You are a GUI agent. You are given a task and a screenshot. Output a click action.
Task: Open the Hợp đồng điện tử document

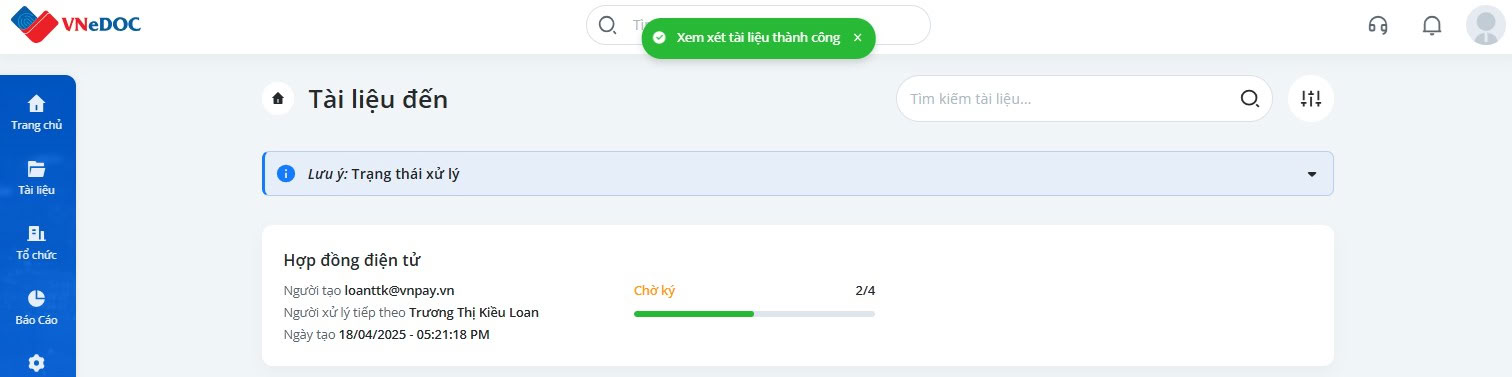point(352,261)
